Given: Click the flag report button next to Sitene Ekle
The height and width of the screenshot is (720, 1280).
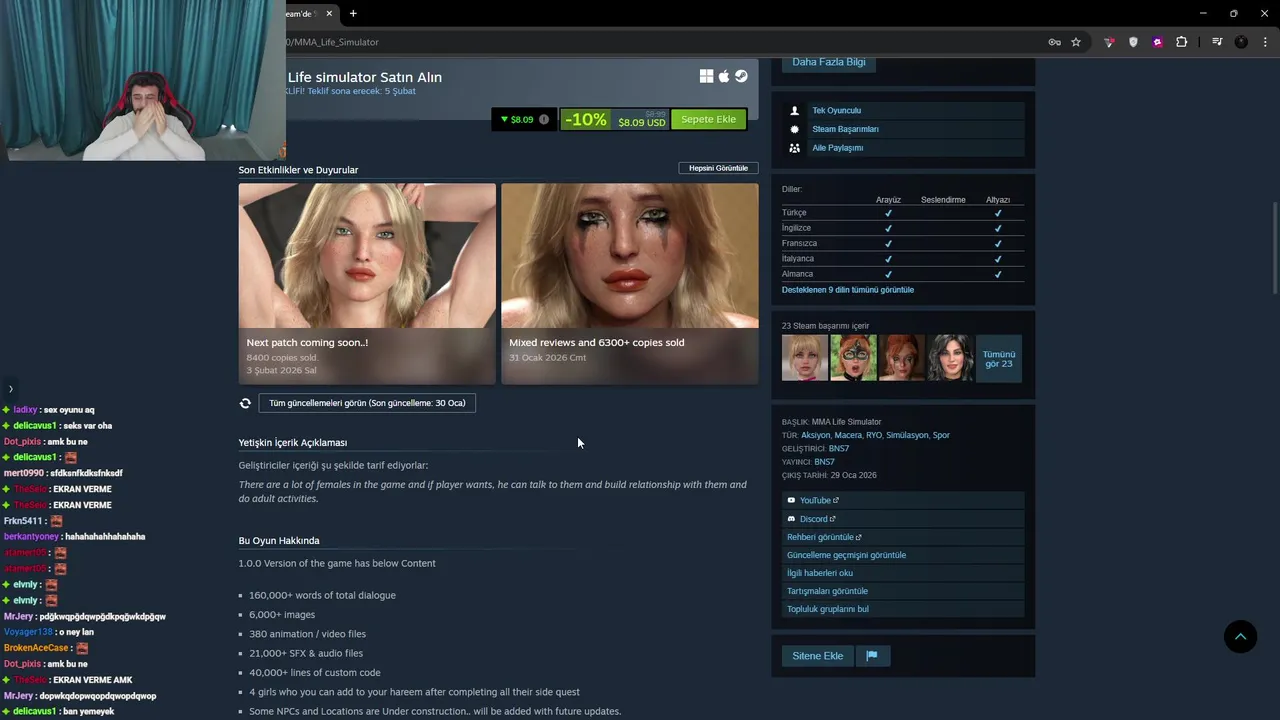Looking at the screenshot, I should pyautogui.click(x=872, y=656).
